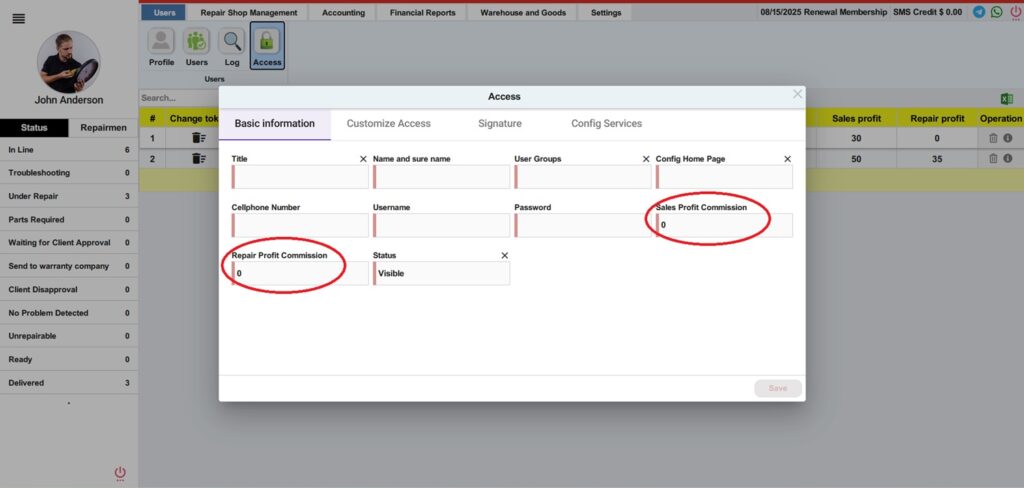
Task: Clear the Status field with its X
Action: pos(504,255)
